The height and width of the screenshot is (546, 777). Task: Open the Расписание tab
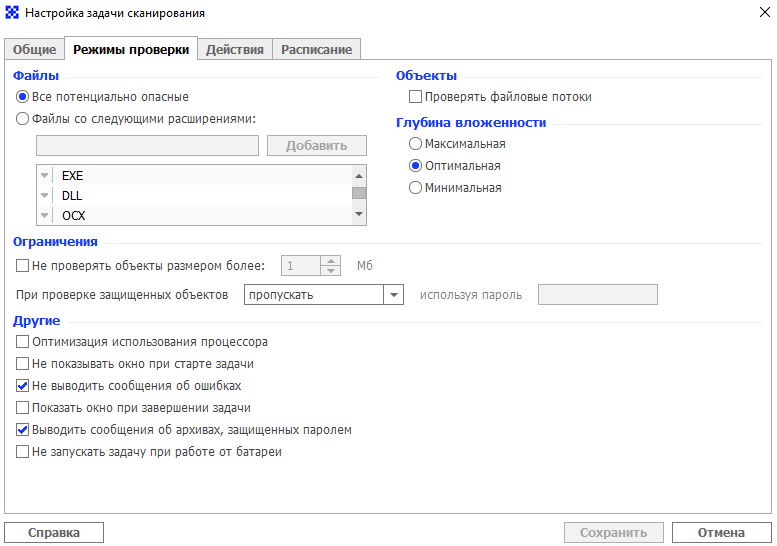(x=317, y=50)
